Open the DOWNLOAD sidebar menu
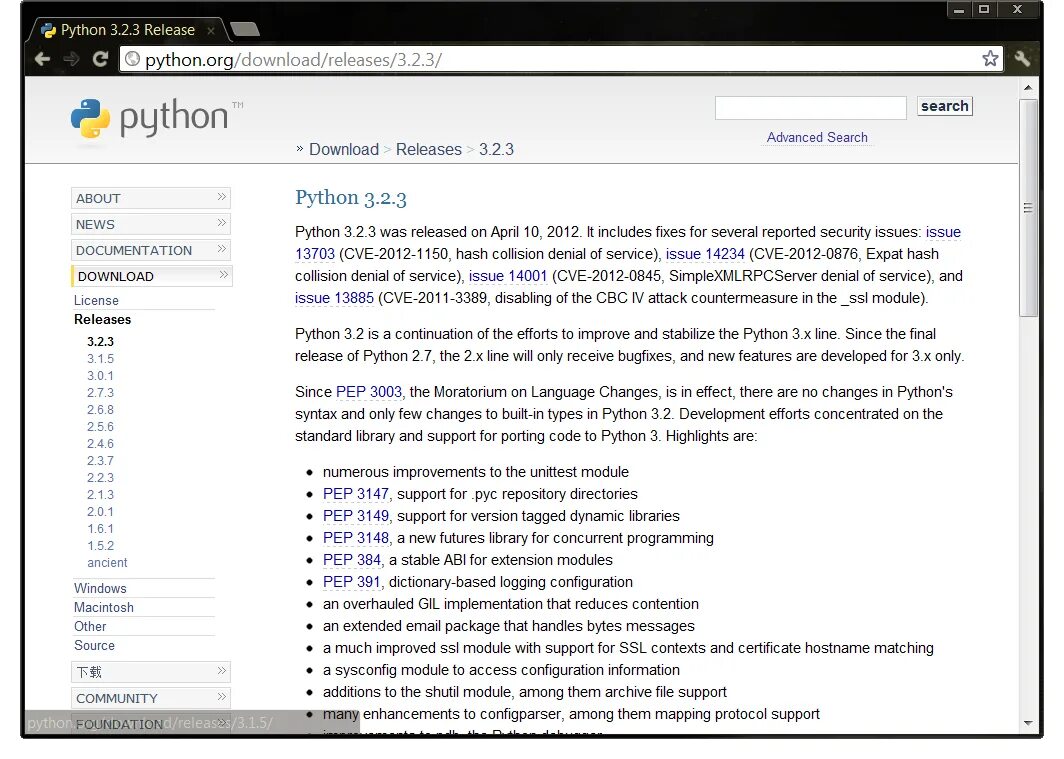The image size is (1064, 759). pos(151,276)
